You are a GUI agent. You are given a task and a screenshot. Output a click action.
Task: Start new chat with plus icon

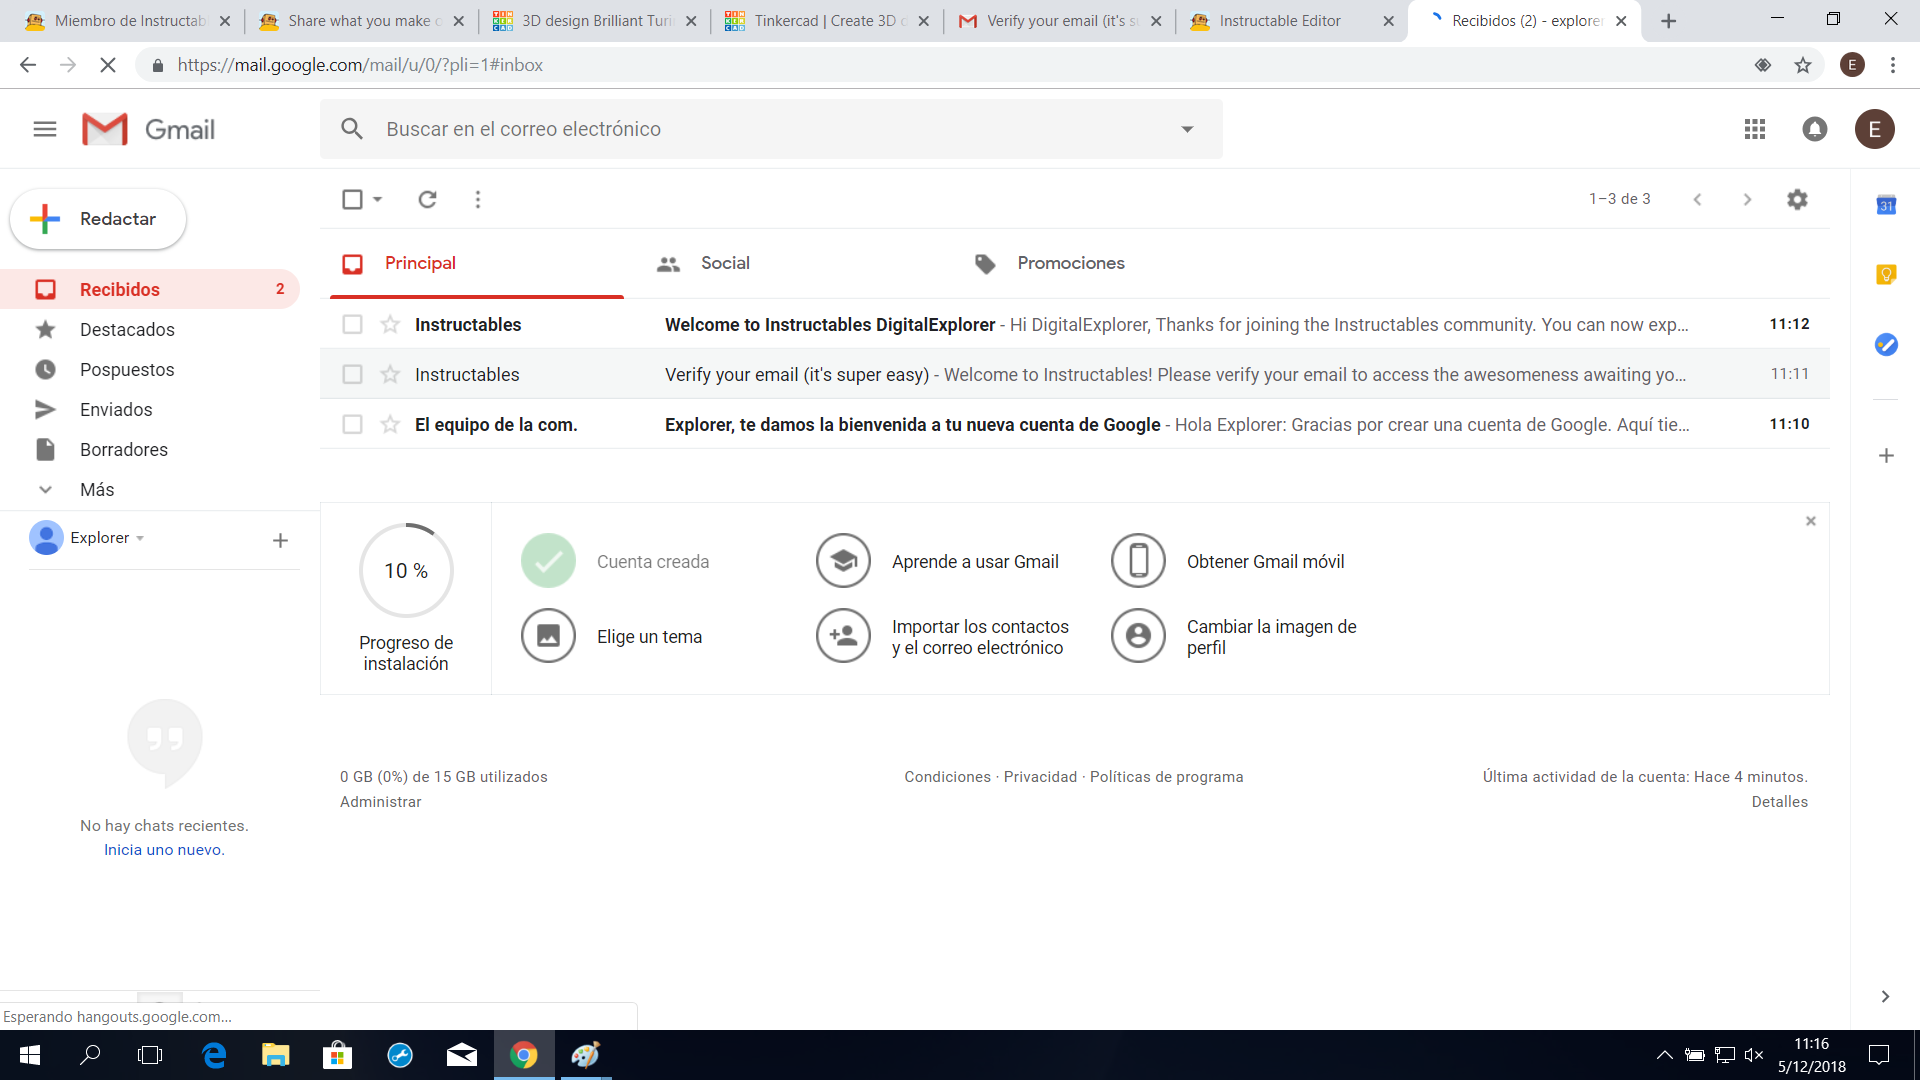[280, 540]
